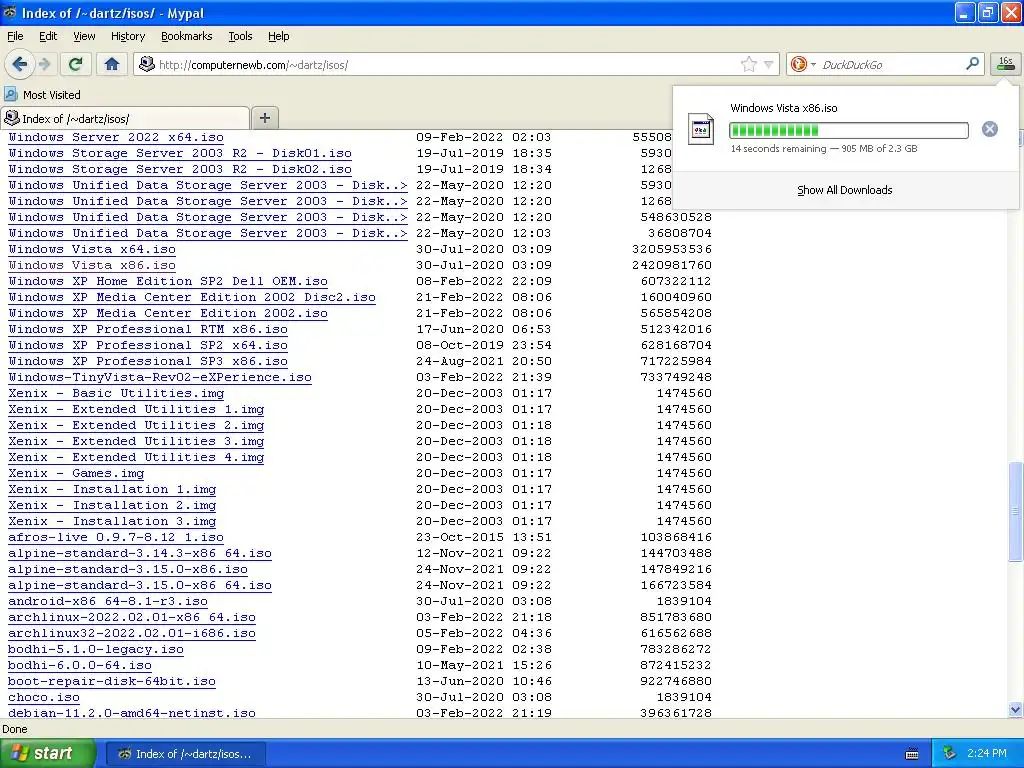Open a new tab with the plus button
Image resolution: width=1024 pixels, height=768 pixels.
pos(264,118)
